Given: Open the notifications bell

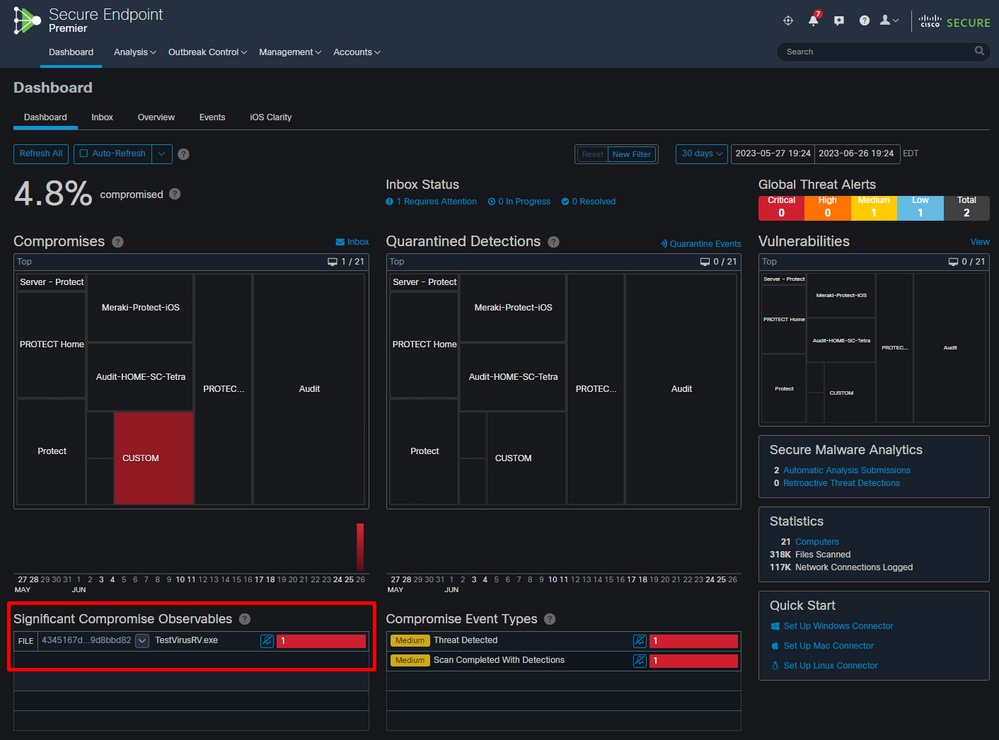Looking at the screenshot, I should pyautogui.click(x=814, y=20).
